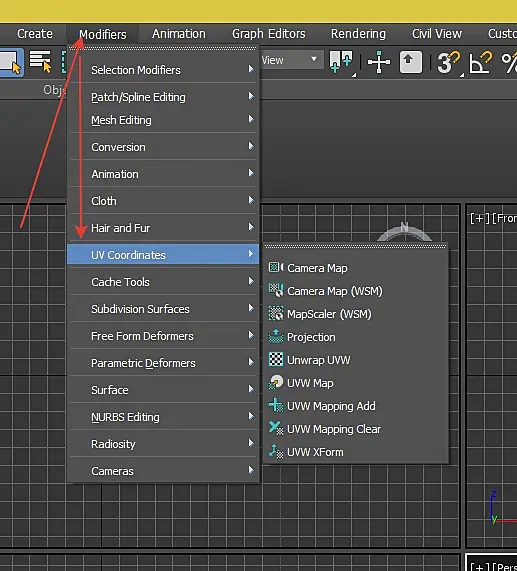This screenshot has height=571, width=517.
Task: Click the Select and Manipulate icon
Action: pos(379,62)
